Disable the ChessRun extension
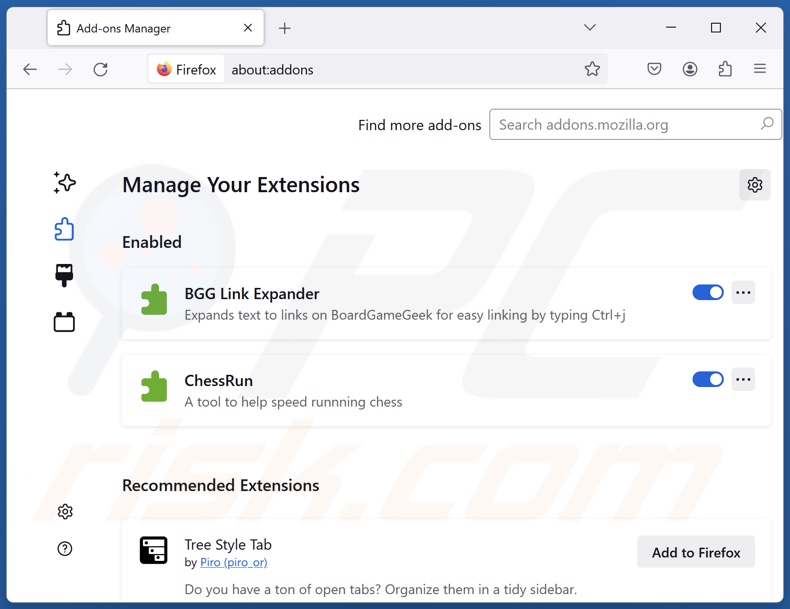Image resolution: width=790 pixels, height=609 pixels. pyautogui.click(x=707, y=380)
